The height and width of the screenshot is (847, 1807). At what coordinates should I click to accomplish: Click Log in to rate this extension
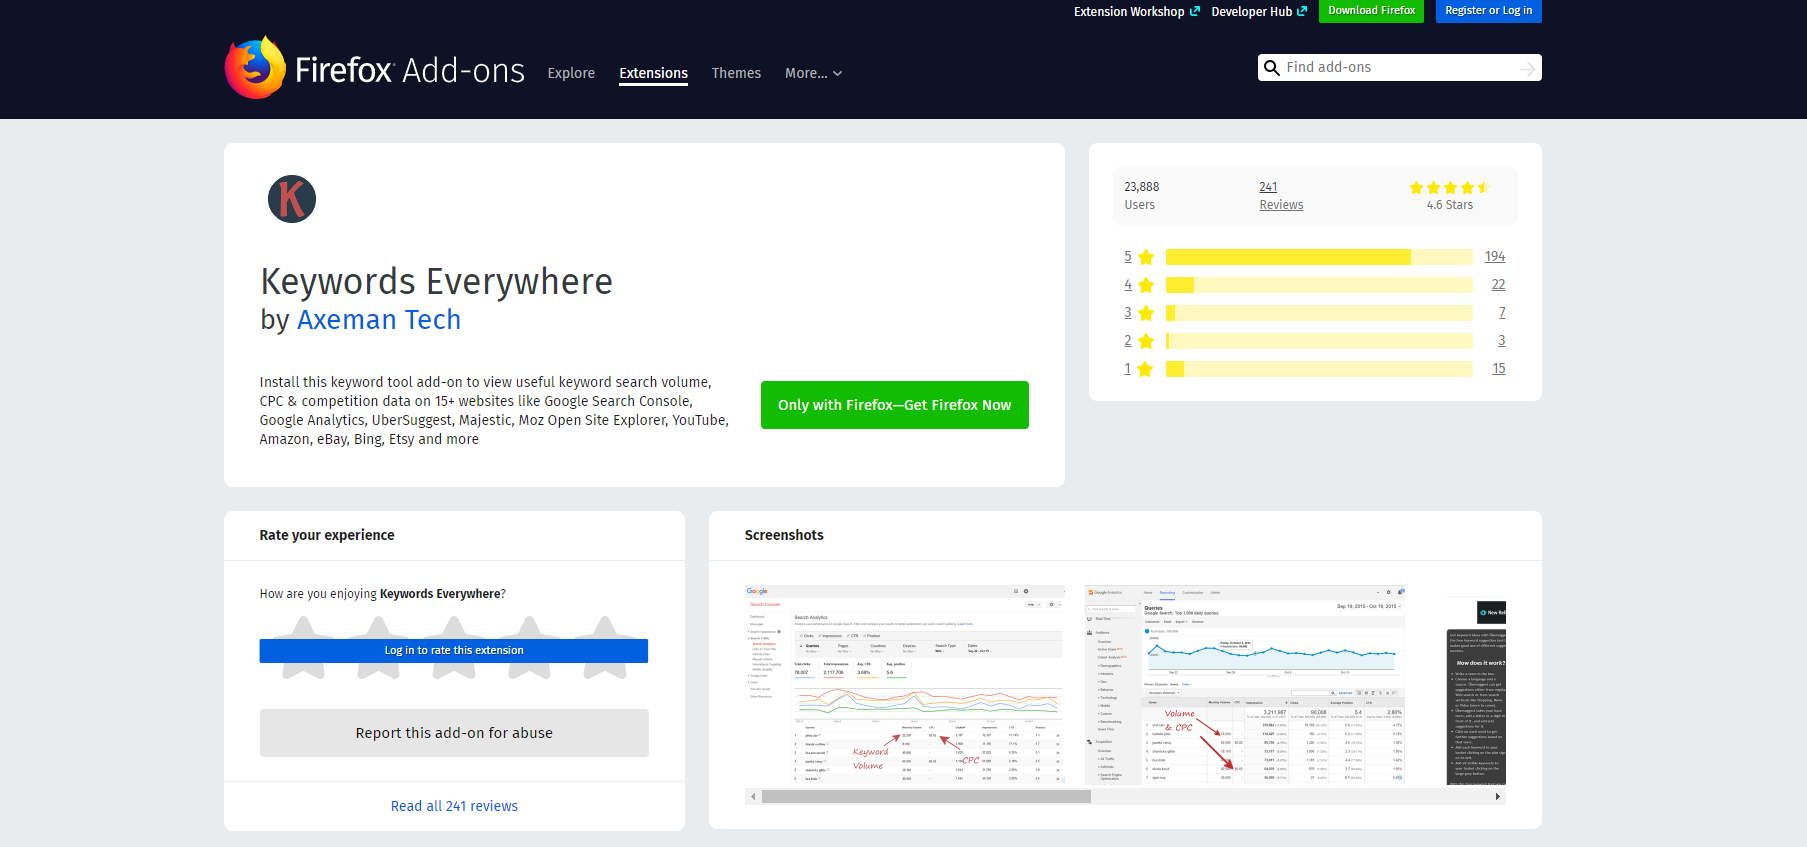tap(454, 651)
